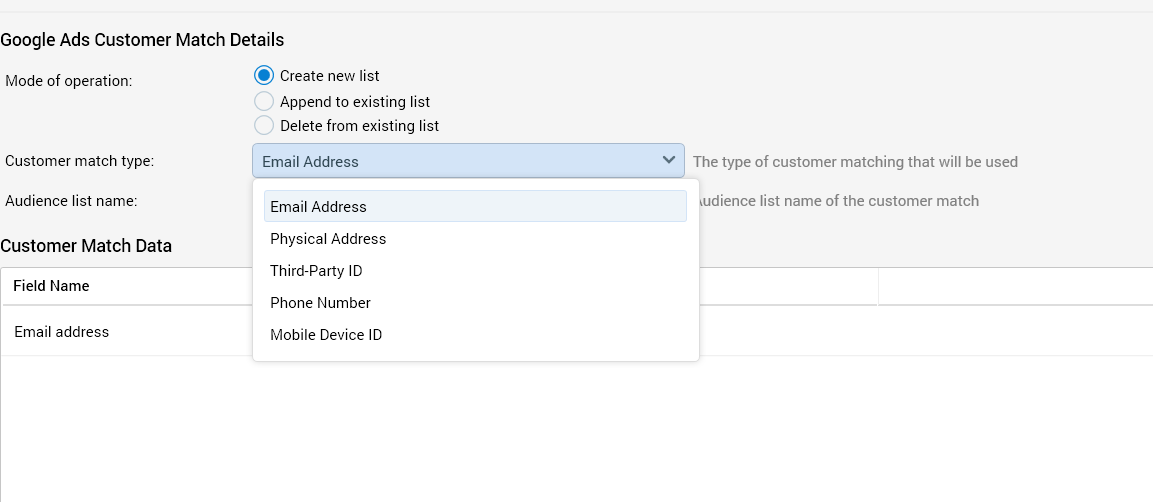Select Phone Number from the match types
Screen dimensions: 1153x502
click(x=320, y=303)
